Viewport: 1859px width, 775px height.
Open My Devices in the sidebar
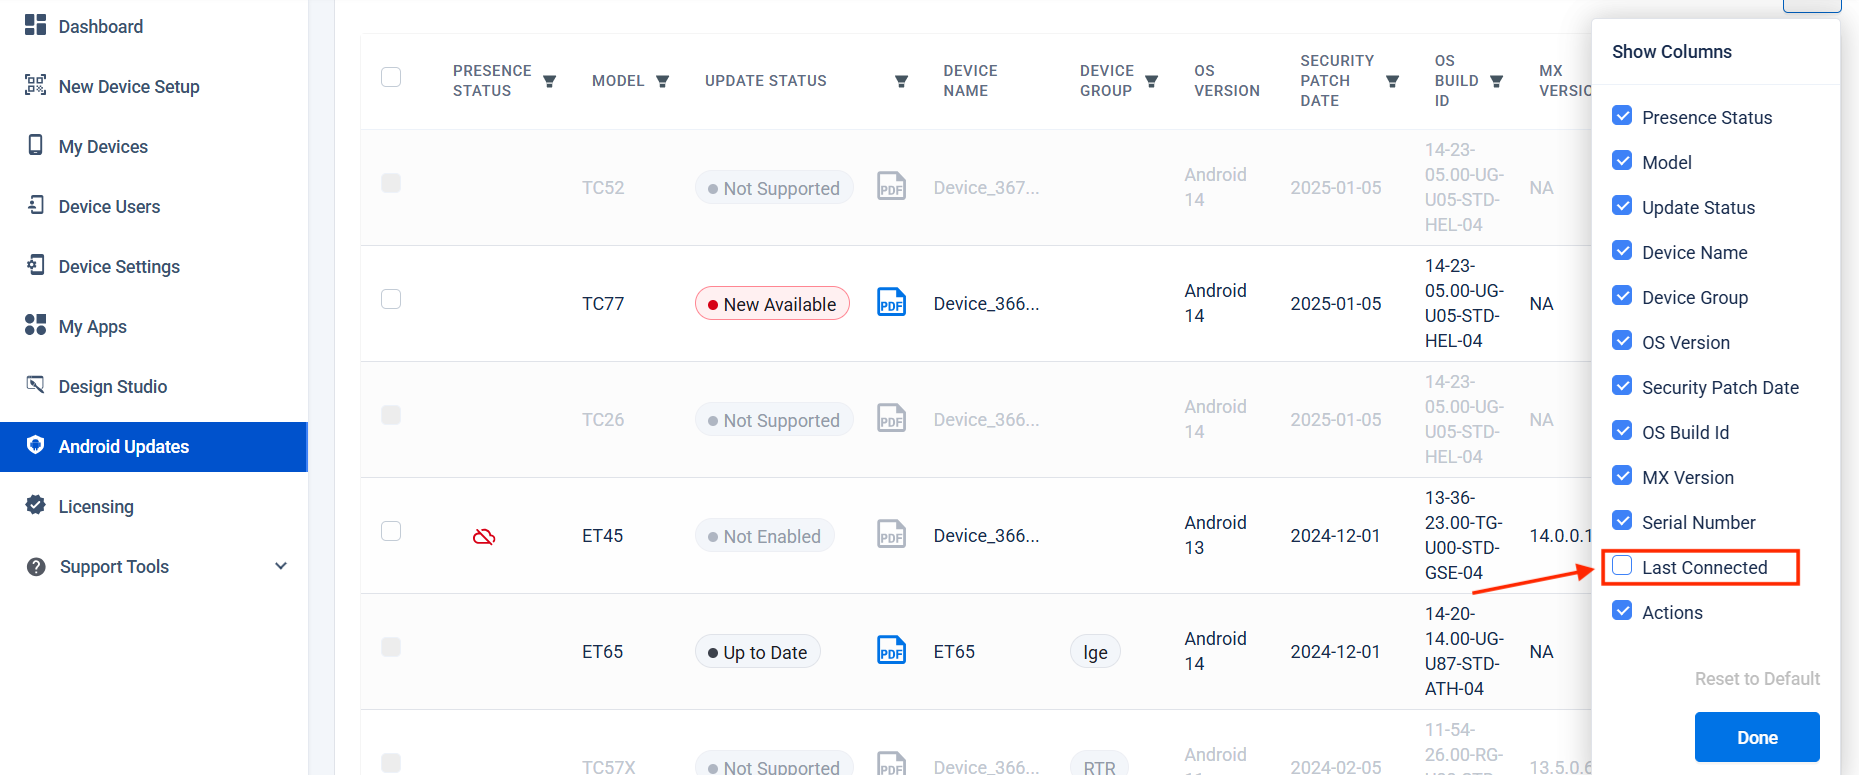pyautogui.click(x=103, y=147)
